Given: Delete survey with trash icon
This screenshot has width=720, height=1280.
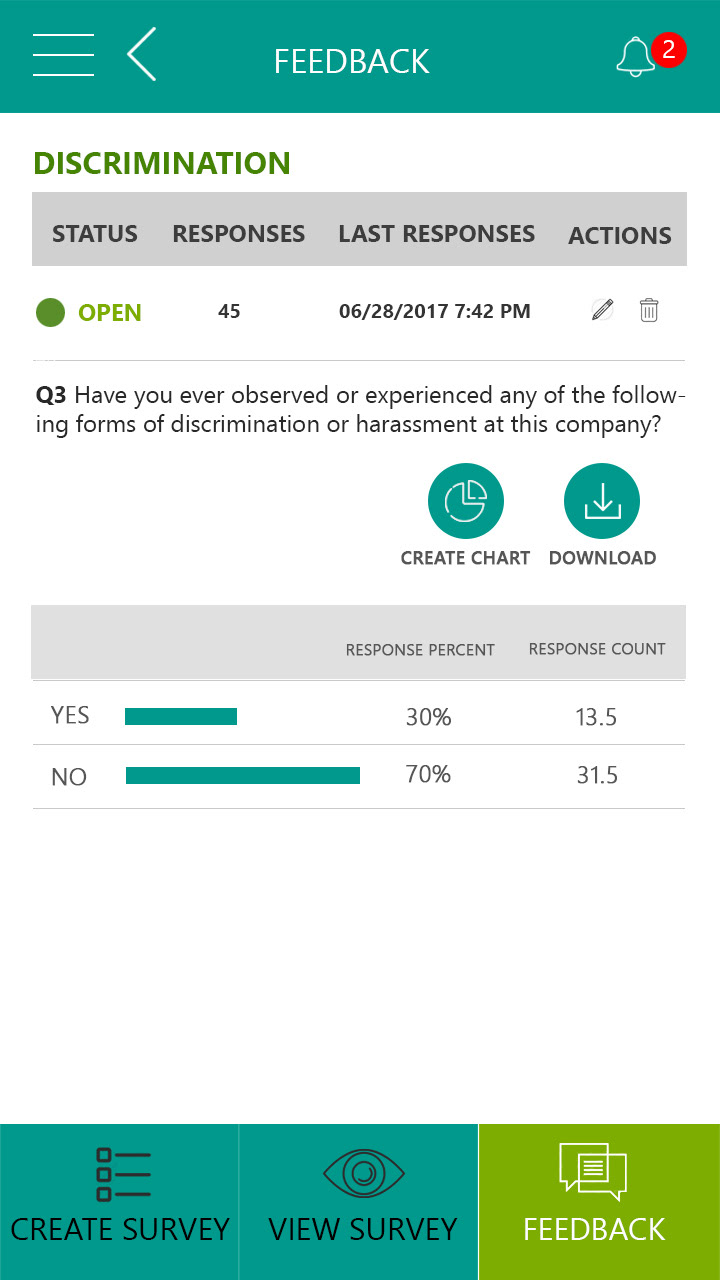Looking at the screenshot, I should (649, 310).
